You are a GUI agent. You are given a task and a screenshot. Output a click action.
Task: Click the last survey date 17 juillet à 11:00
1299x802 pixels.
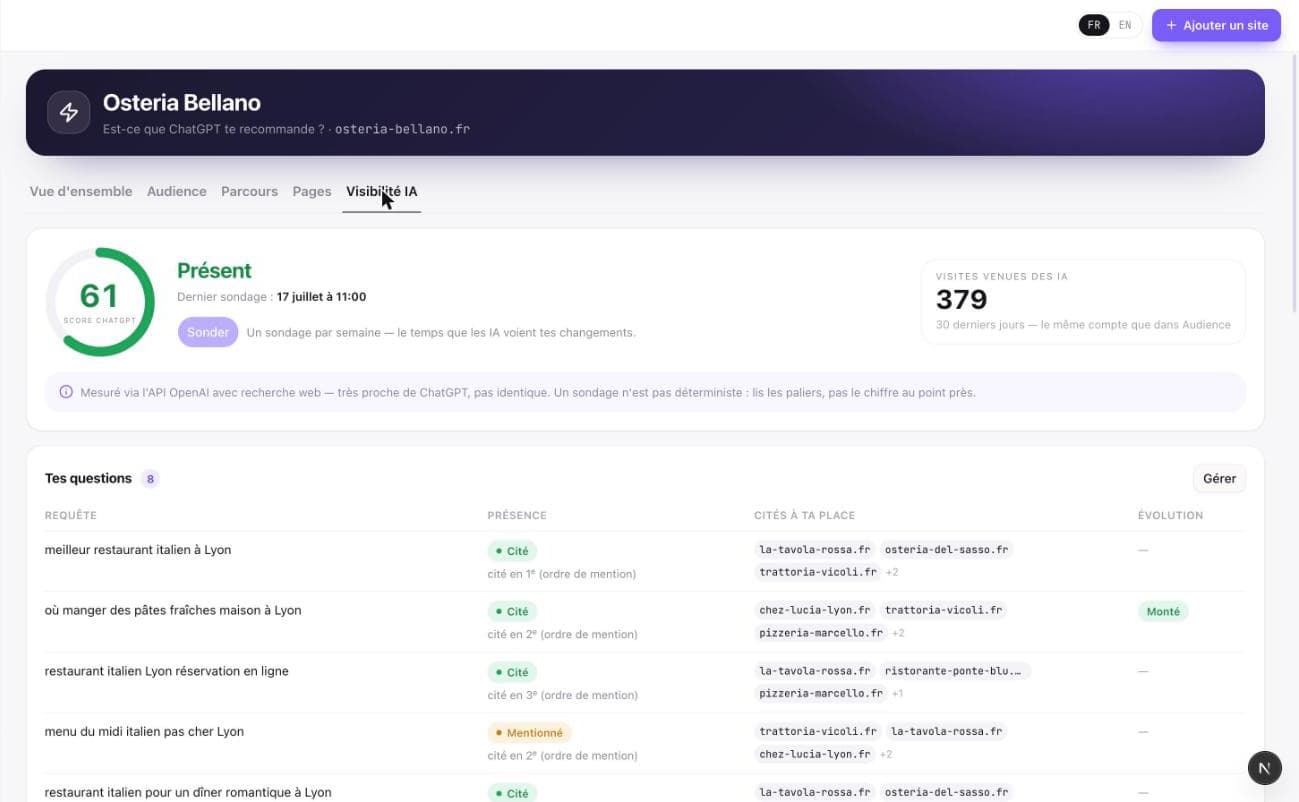pyautogui.click(x=321, y=297)
